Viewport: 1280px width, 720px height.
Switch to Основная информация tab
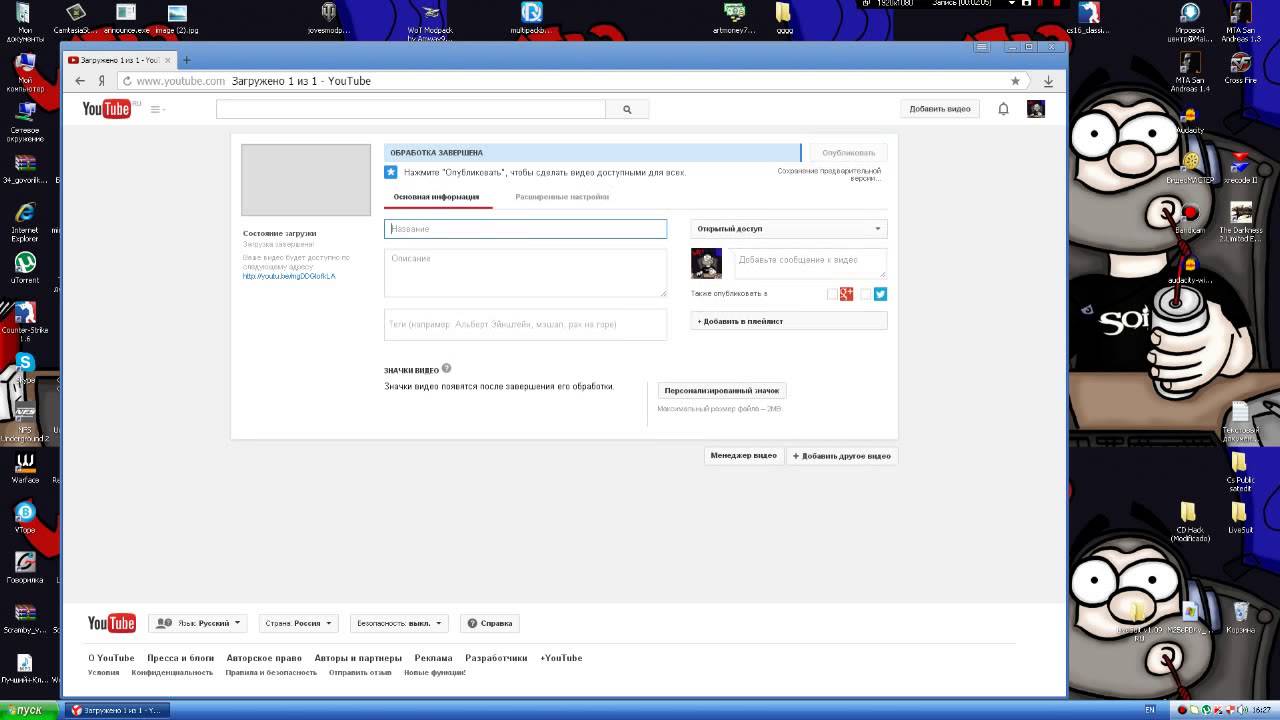(x=436, y=197)
